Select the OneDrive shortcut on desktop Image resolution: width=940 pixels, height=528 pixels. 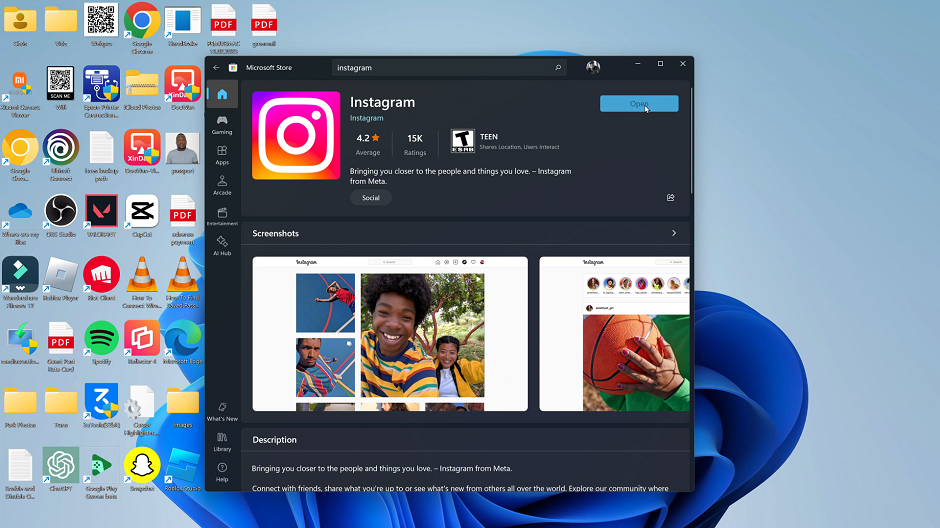pos(20,219)
